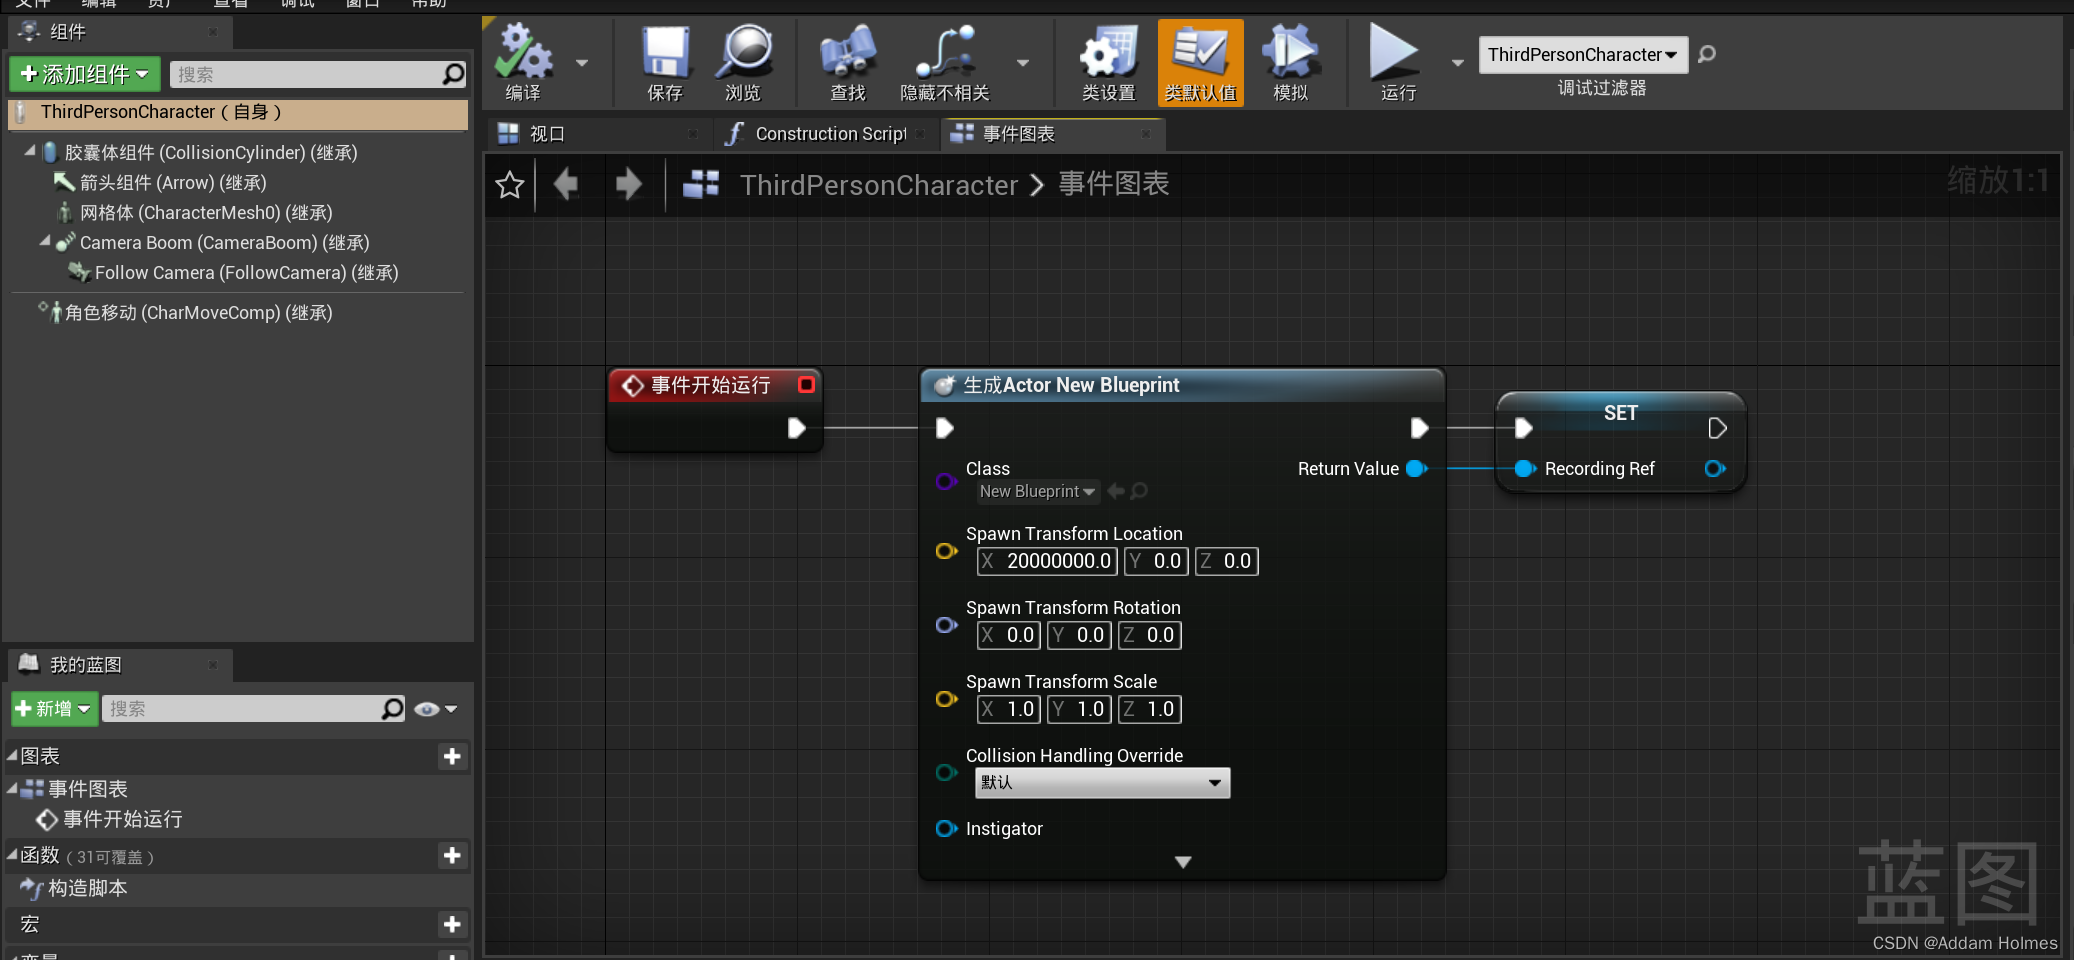Click the Instigator input pin

click(x=946, y=828)
